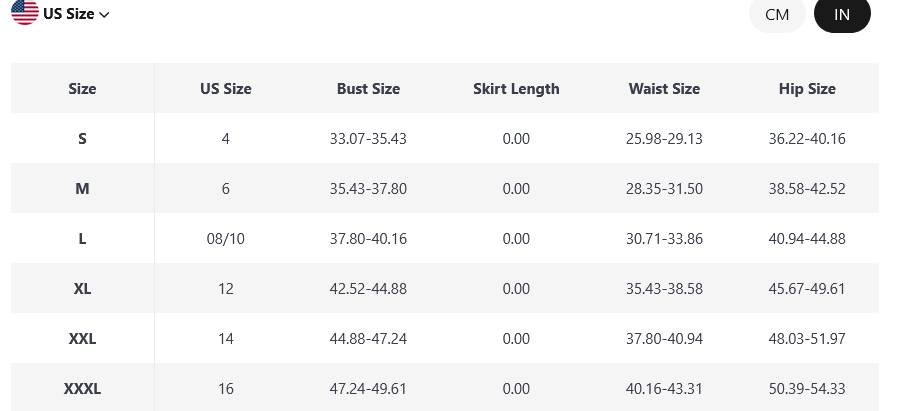Click the Hip Size column header
This screenshot has height=411, width=912.
(807, 89)
